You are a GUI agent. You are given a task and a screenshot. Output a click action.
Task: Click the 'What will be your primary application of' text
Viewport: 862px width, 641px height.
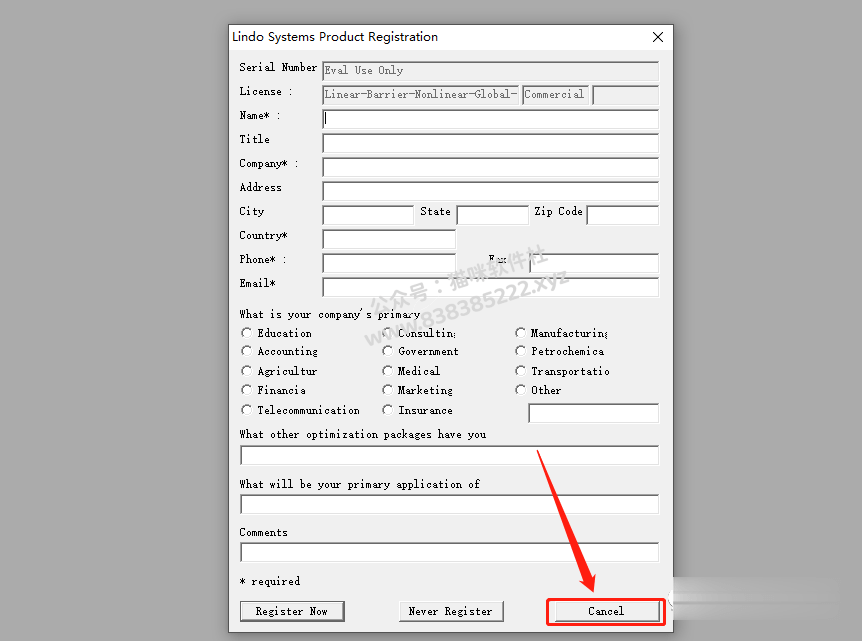(x=360, y=484)
